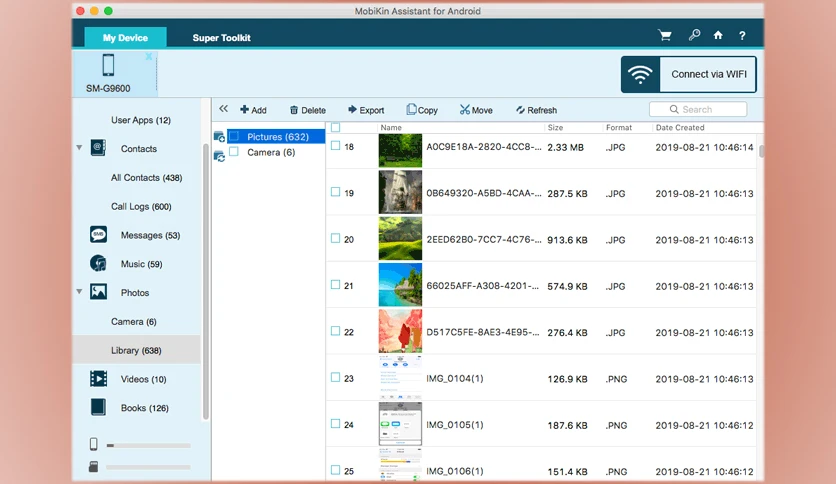Collapse the Photos section triangle
The image size is (836, 484).
79,292
